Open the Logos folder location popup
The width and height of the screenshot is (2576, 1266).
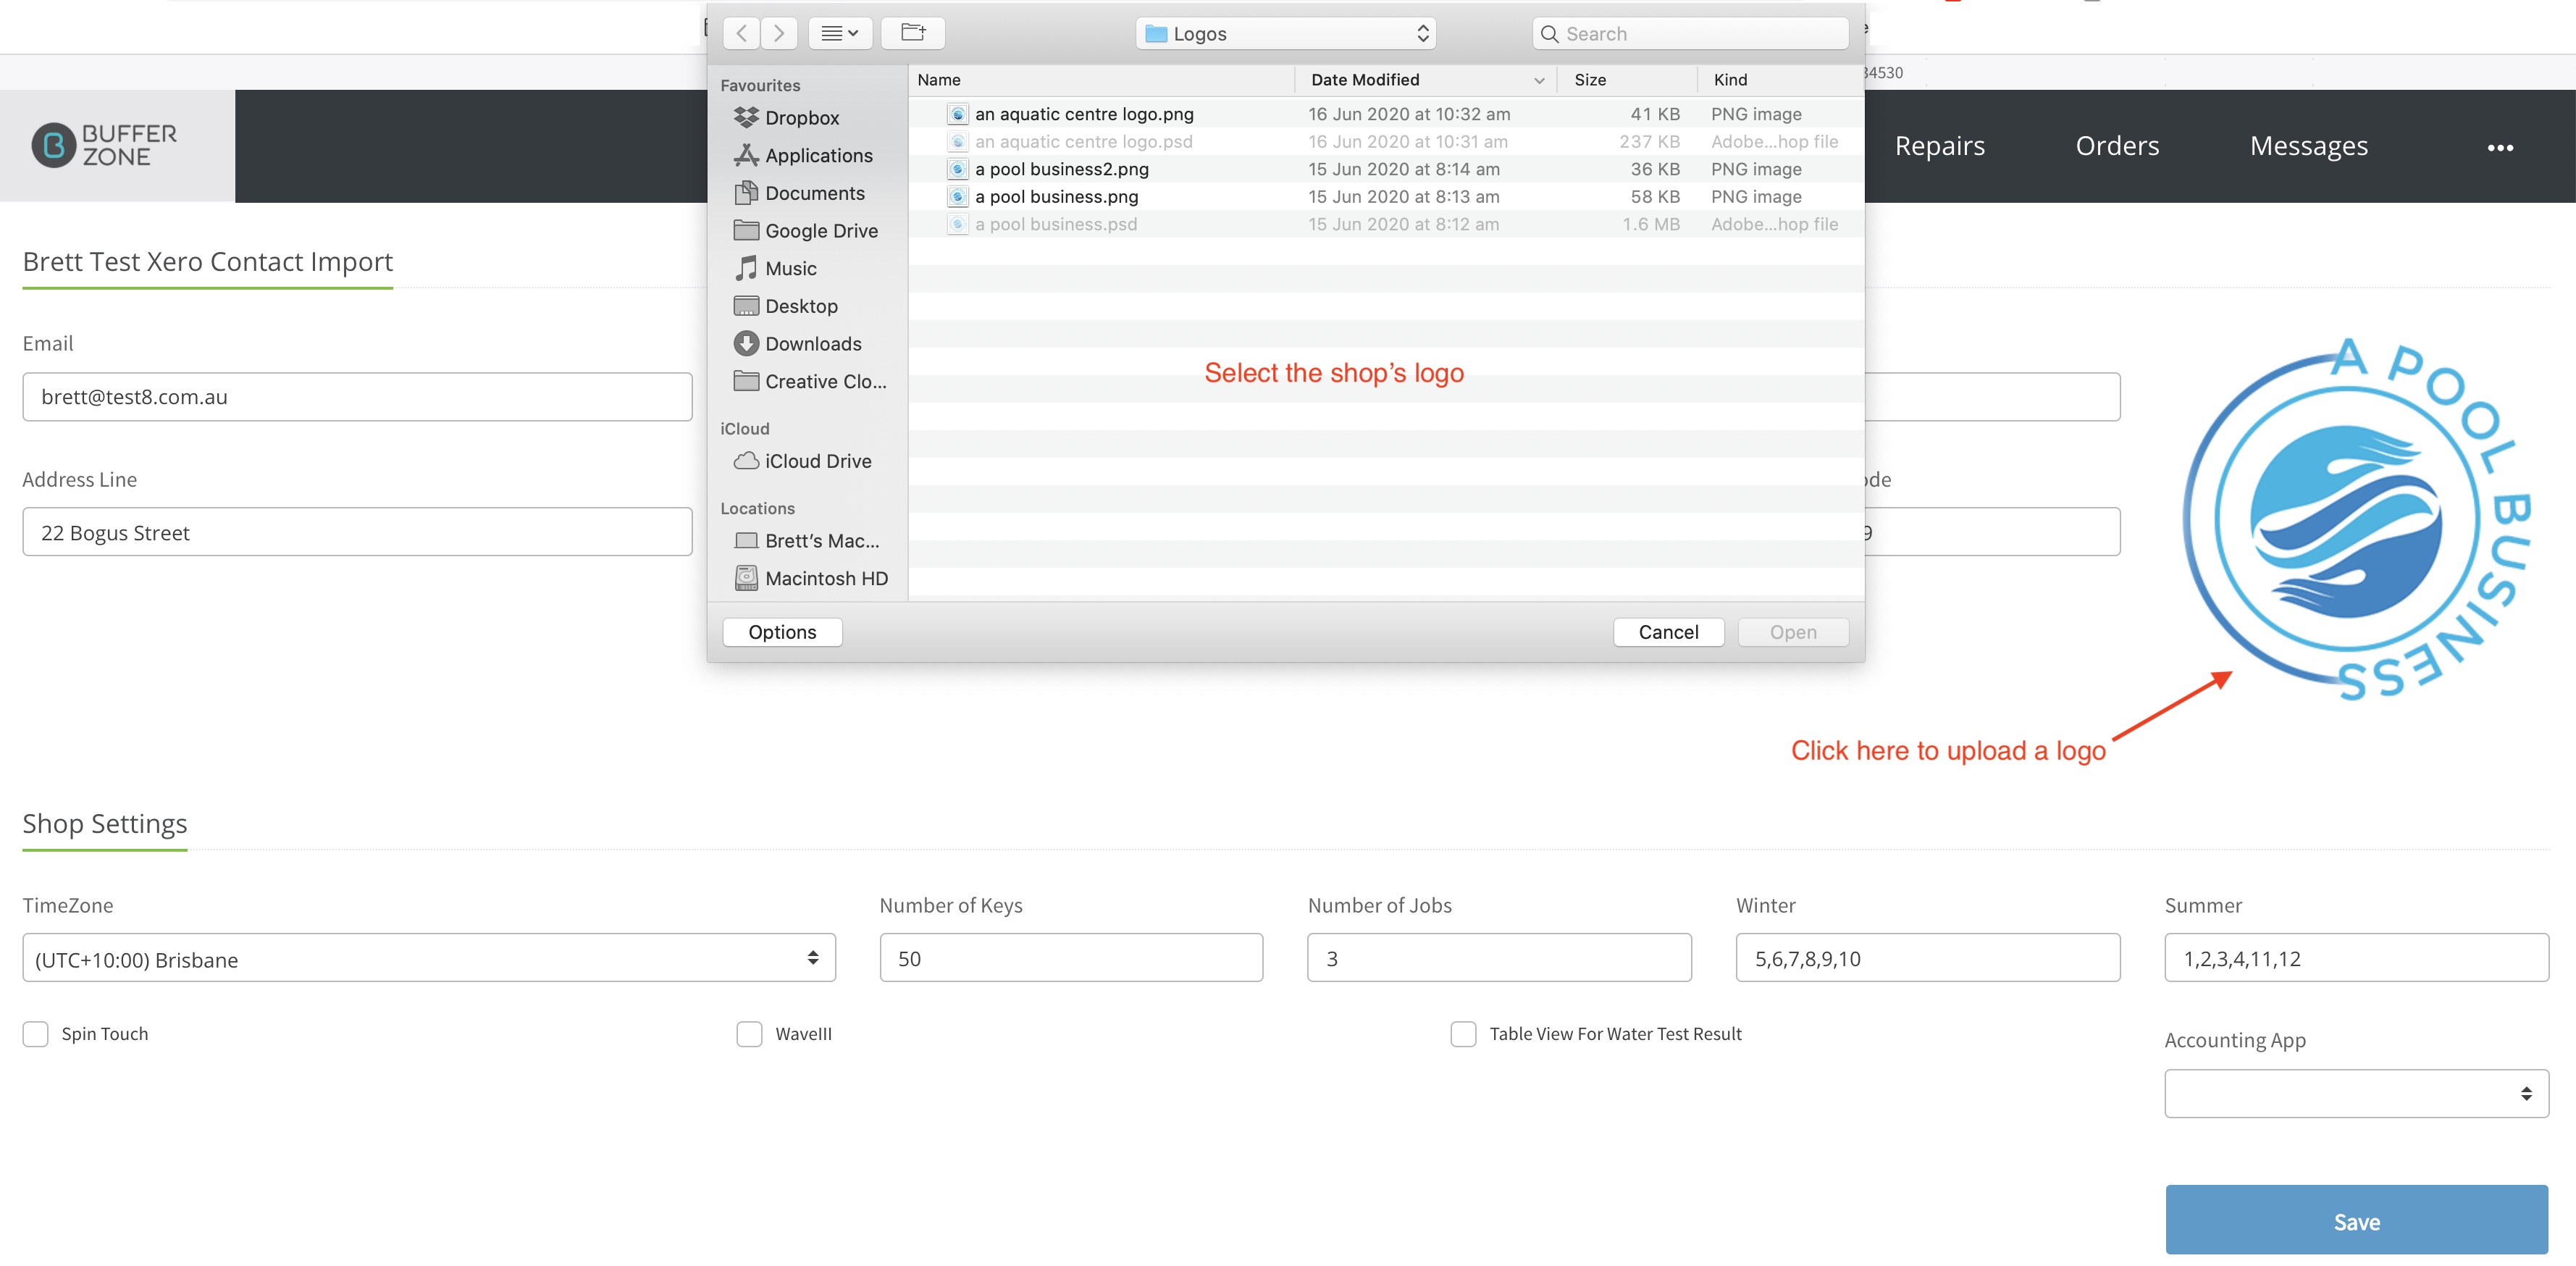click(1285, 33)
